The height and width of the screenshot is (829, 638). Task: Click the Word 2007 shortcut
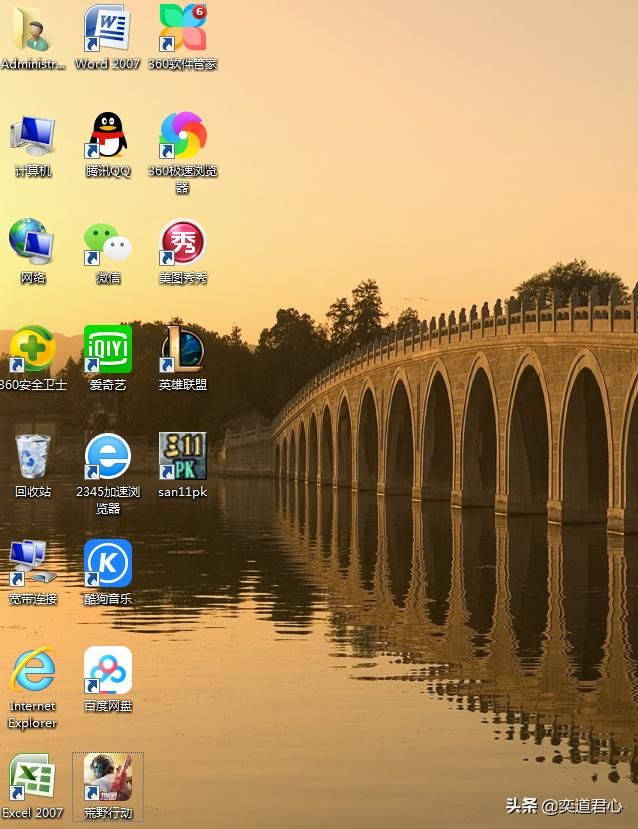coord(107,29)
